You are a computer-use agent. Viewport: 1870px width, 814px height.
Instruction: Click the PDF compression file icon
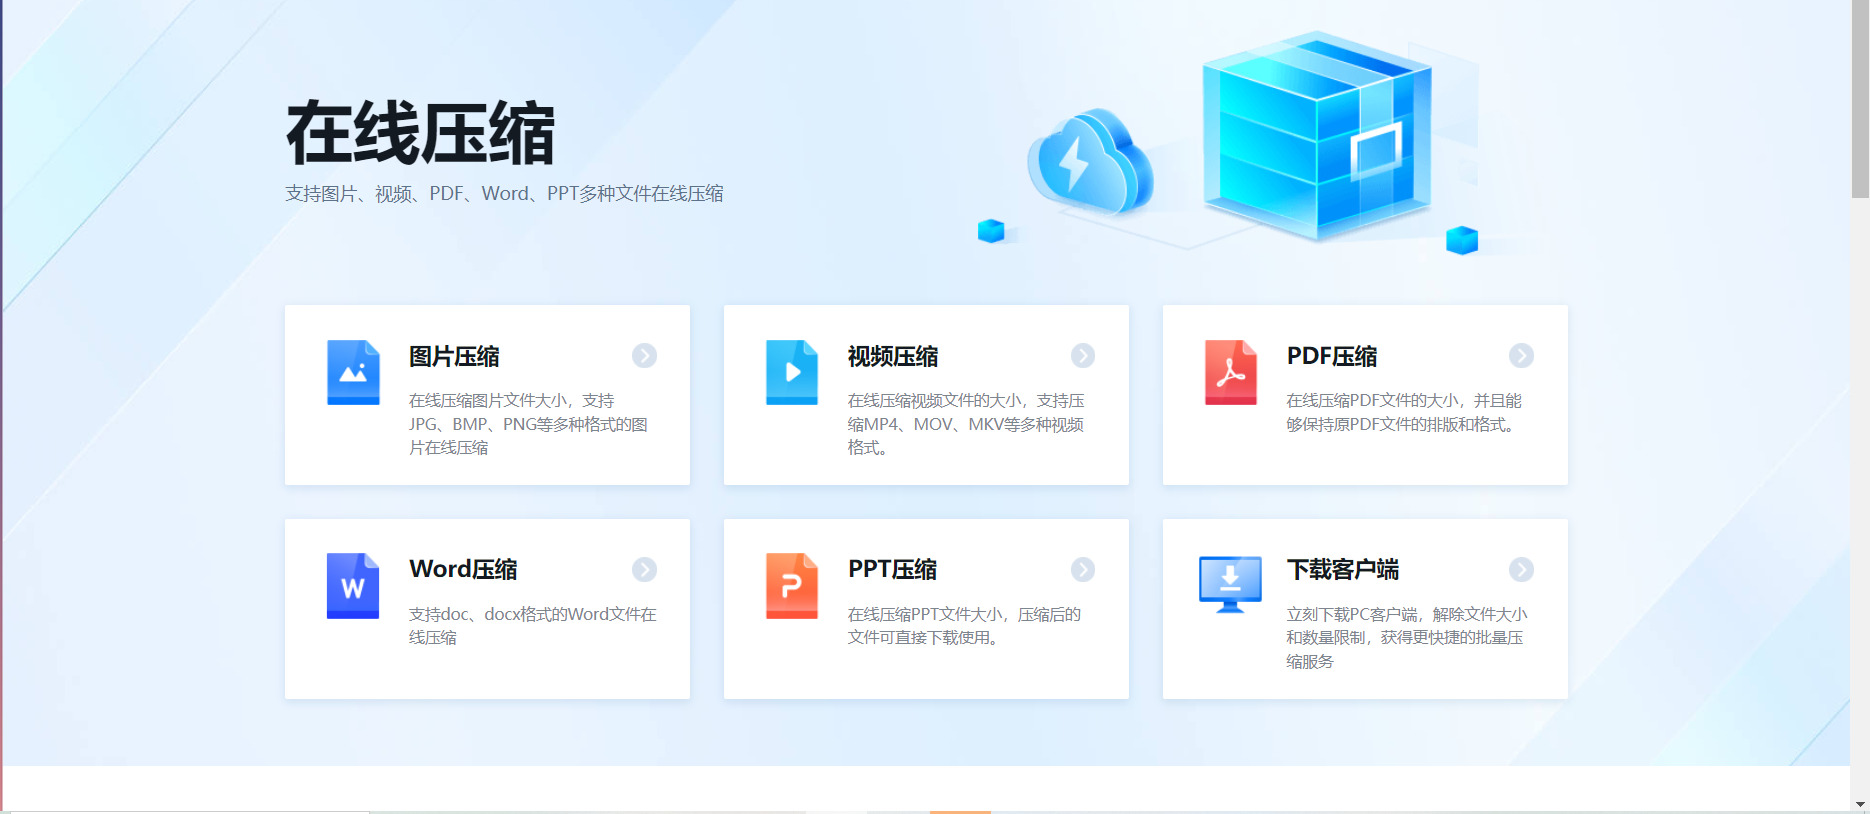pos(1231,372)
